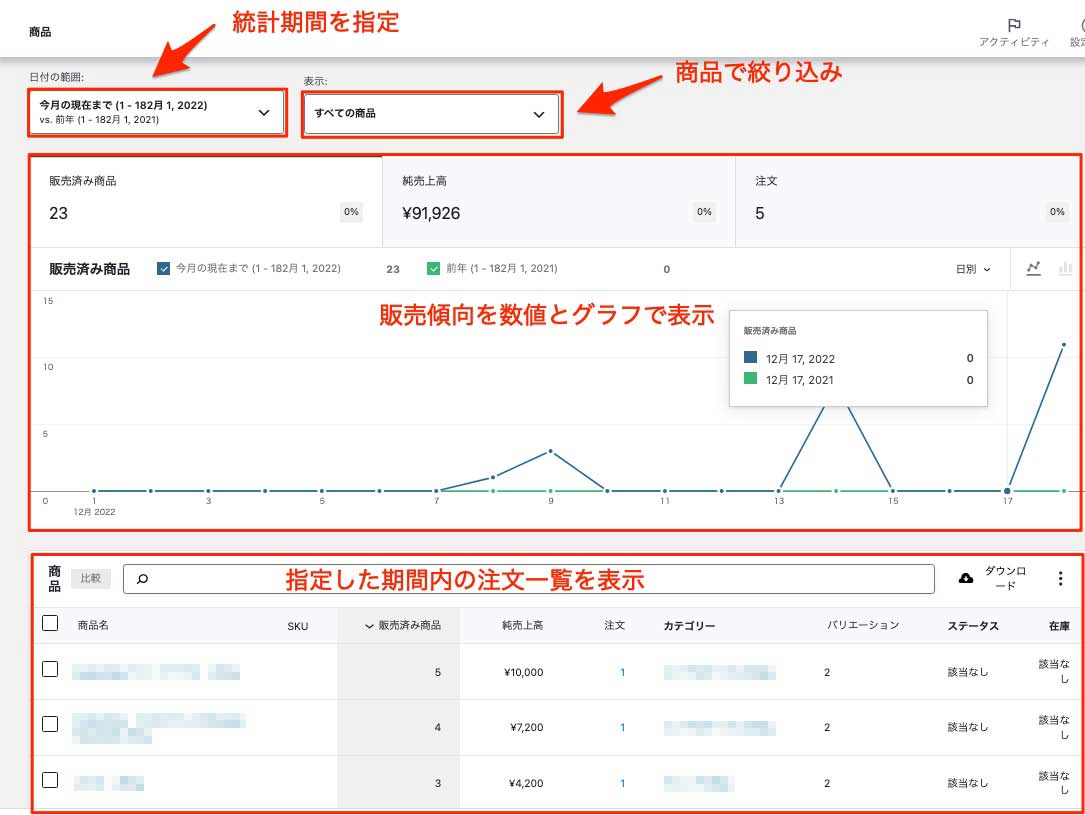Select the 純売上高 summary tab
This screenshot has height=815, width=1085.
pyautogui.click(x=558, y=201)
